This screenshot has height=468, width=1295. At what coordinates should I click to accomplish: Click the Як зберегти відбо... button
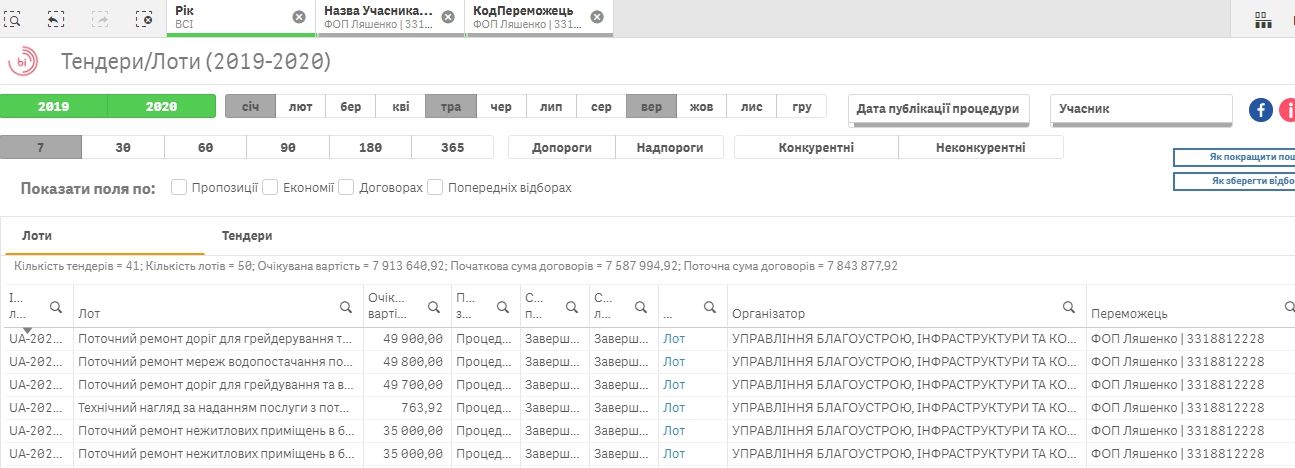coord(1234,181)
